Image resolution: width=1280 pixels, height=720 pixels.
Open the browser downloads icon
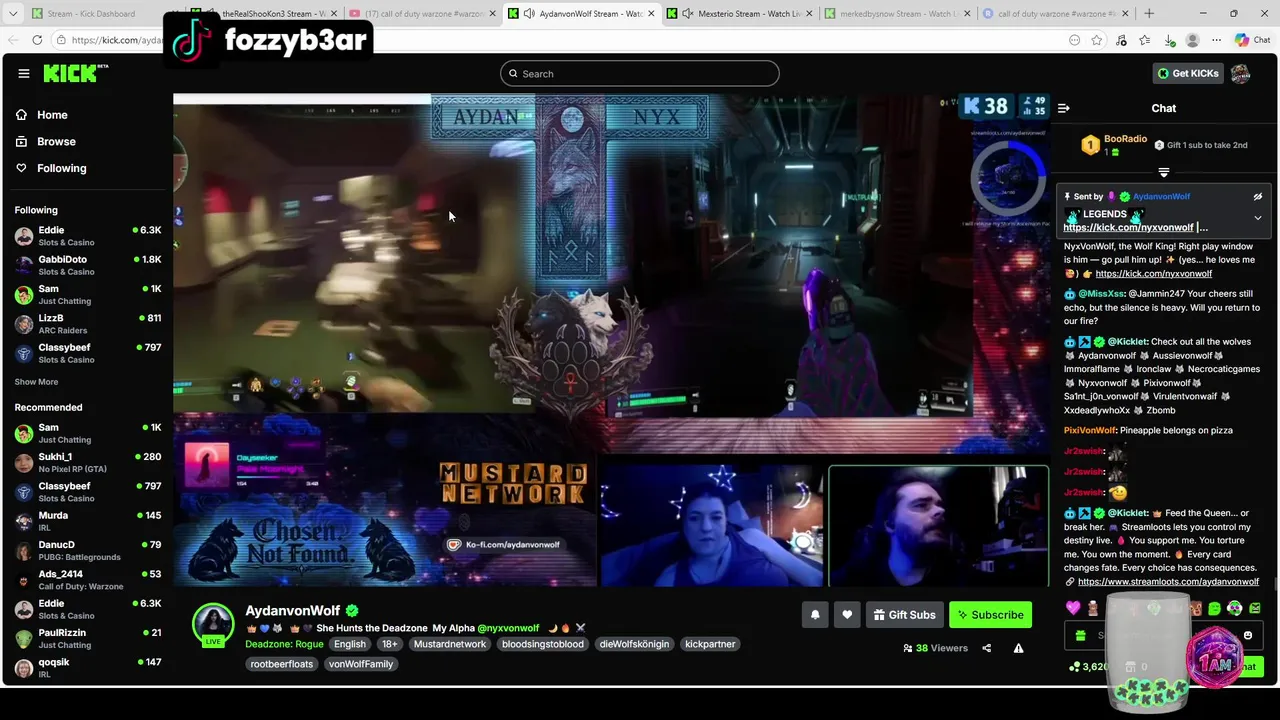coord(1169,40)
